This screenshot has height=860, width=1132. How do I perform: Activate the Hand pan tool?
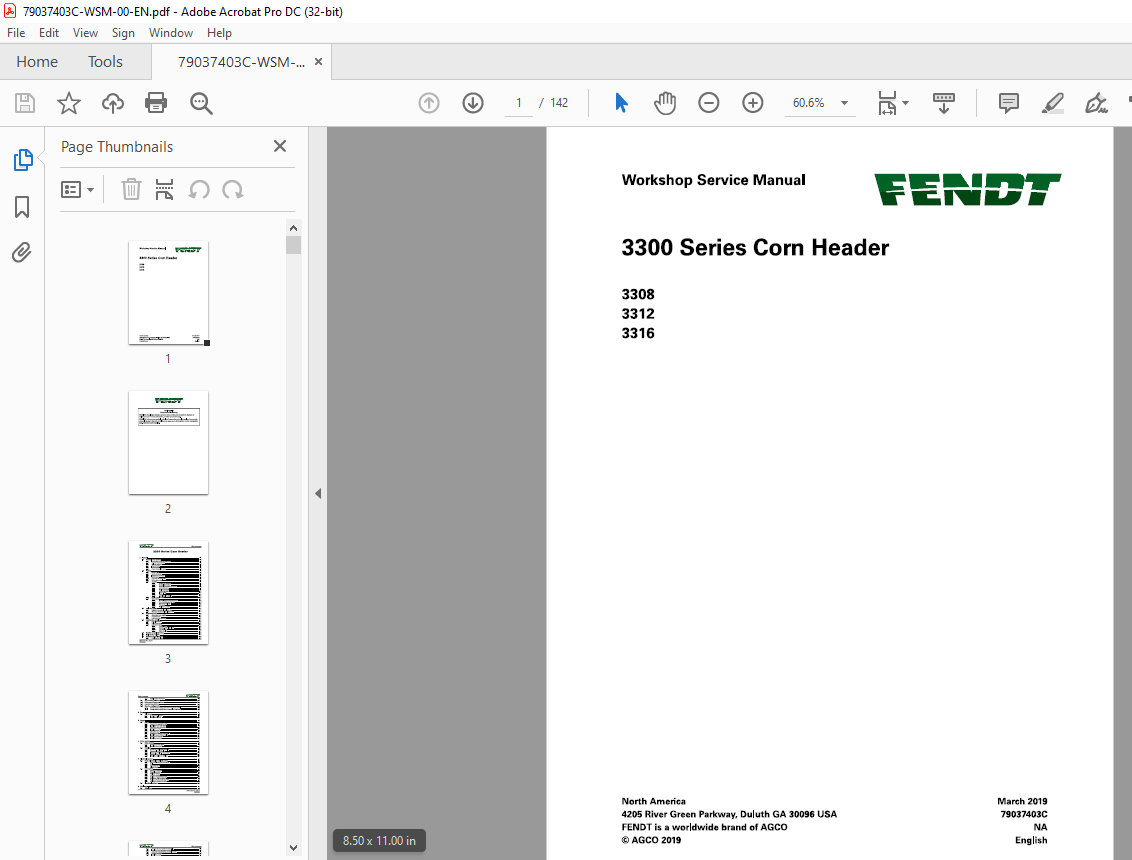point(665,103)
